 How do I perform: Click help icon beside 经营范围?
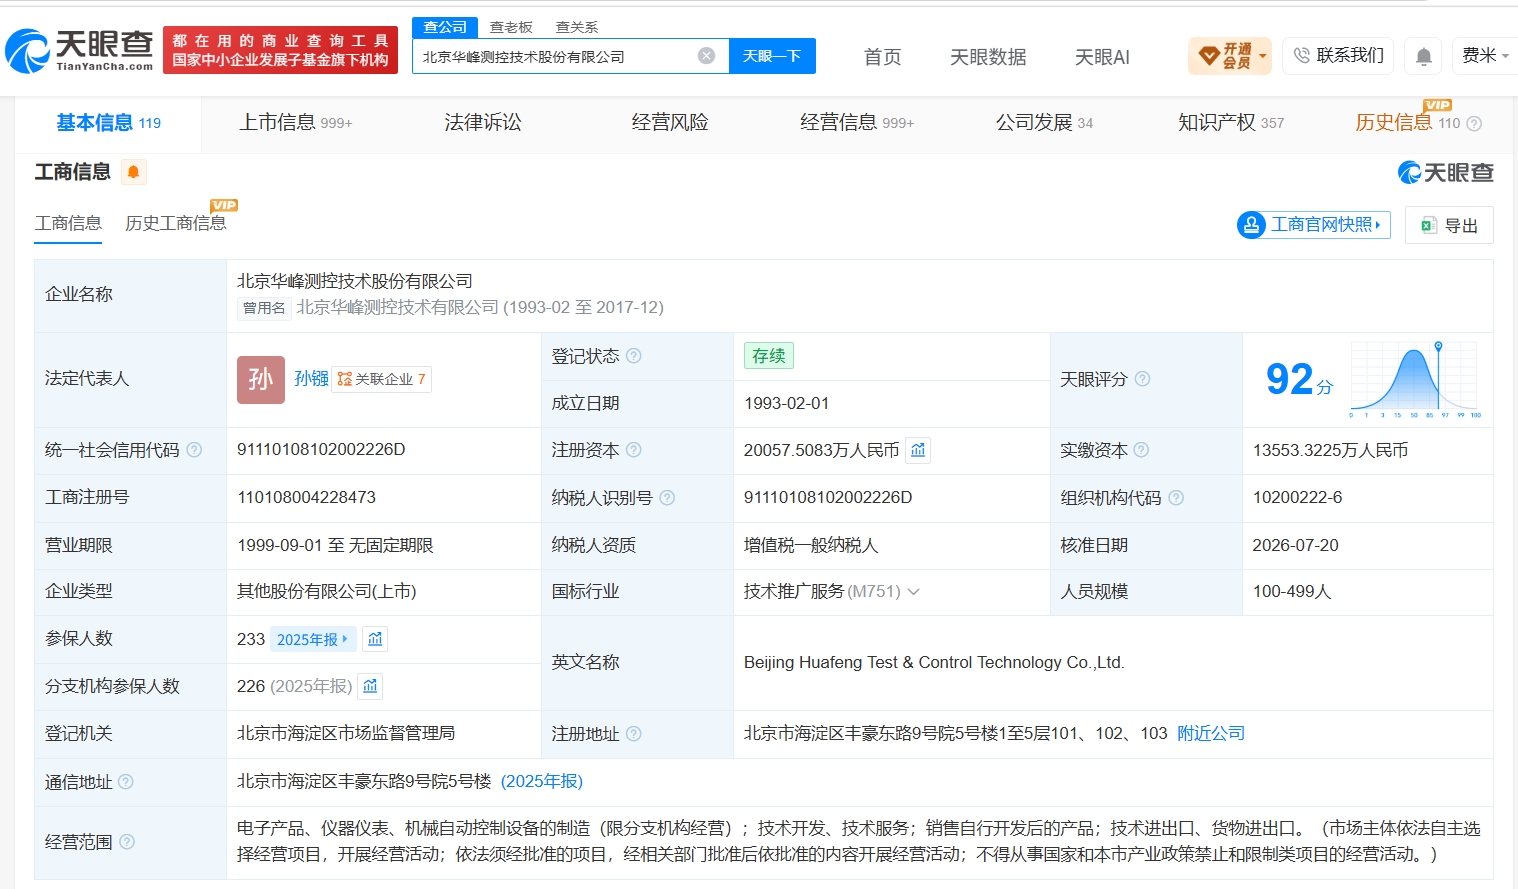click(127, 842)
